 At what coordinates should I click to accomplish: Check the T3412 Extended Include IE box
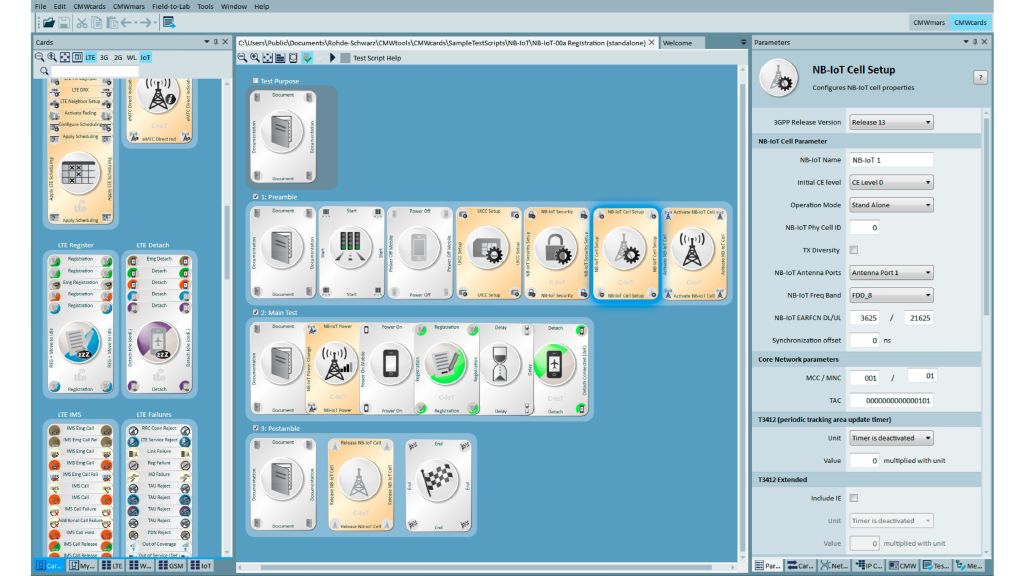click(854, 497)
